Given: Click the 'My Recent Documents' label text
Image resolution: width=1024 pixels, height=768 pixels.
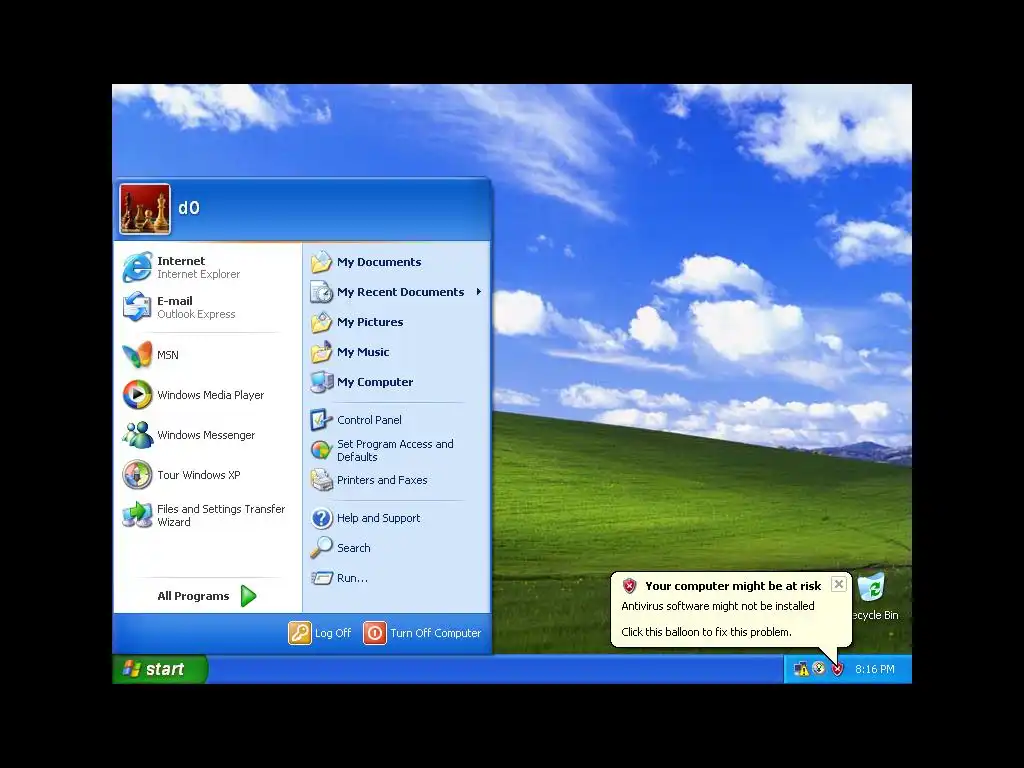Looking at the screenshot, I should [400, 292].
